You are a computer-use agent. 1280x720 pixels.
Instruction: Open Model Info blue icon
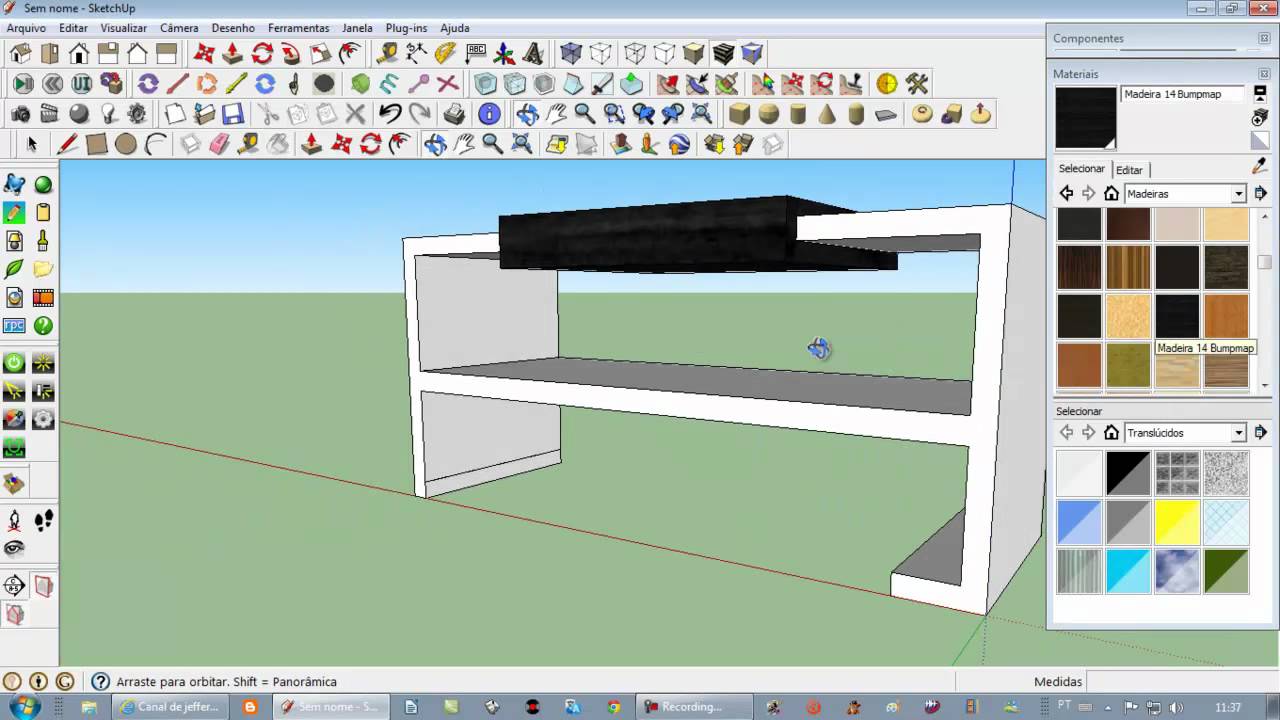(x=489, y=114)
